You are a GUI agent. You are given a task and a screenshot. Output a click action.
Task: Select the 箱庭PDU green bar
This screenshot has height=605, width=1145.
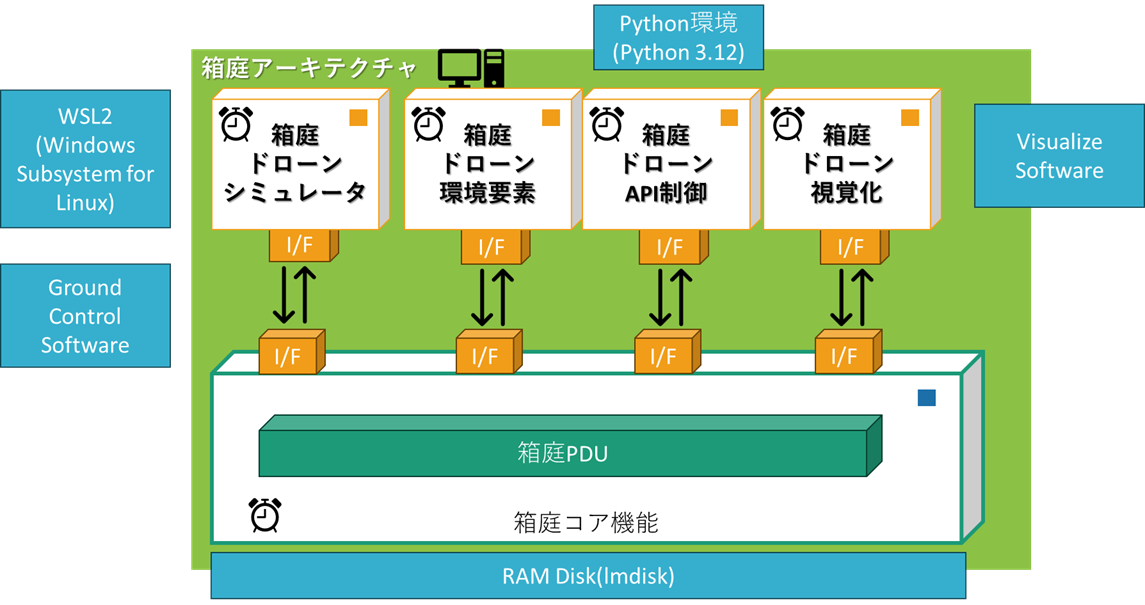[570, 446]
